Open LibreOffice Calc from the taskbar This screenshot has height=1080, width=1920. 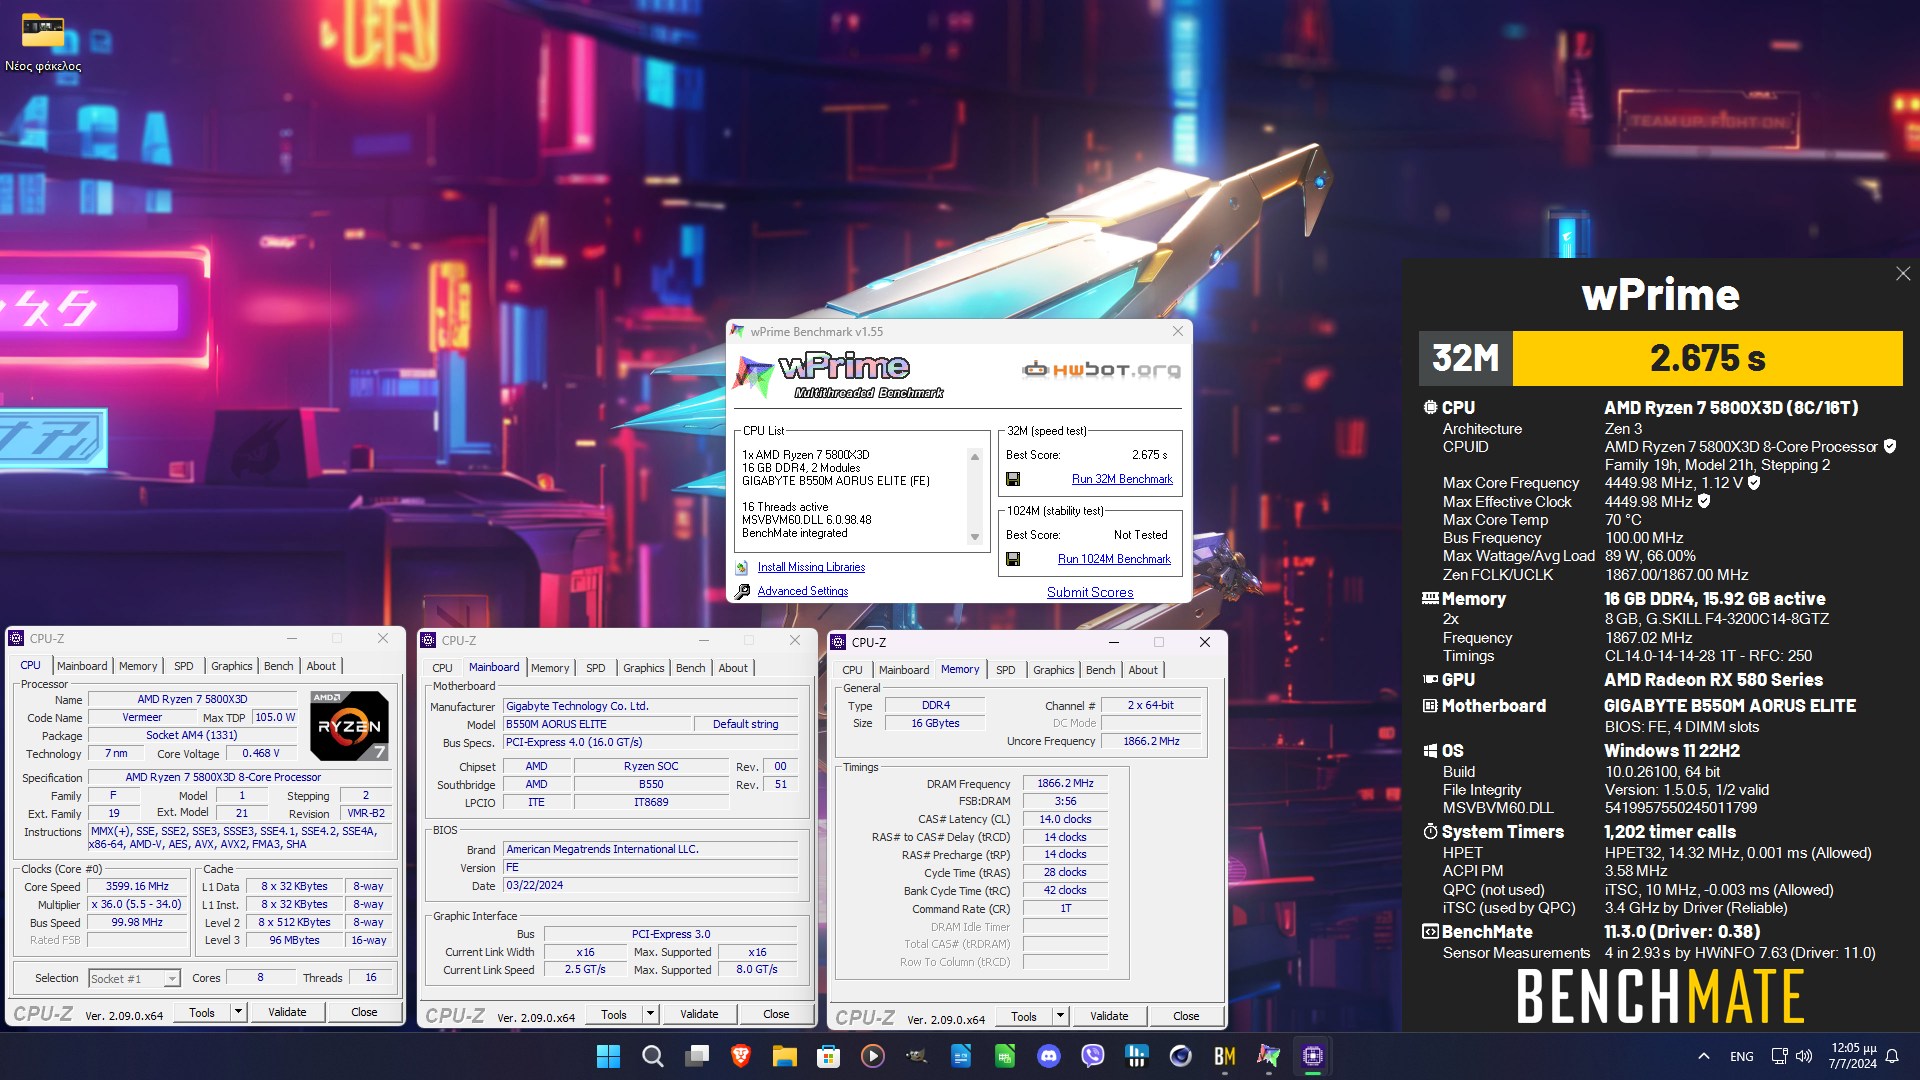click(x=1005, y=1056)
